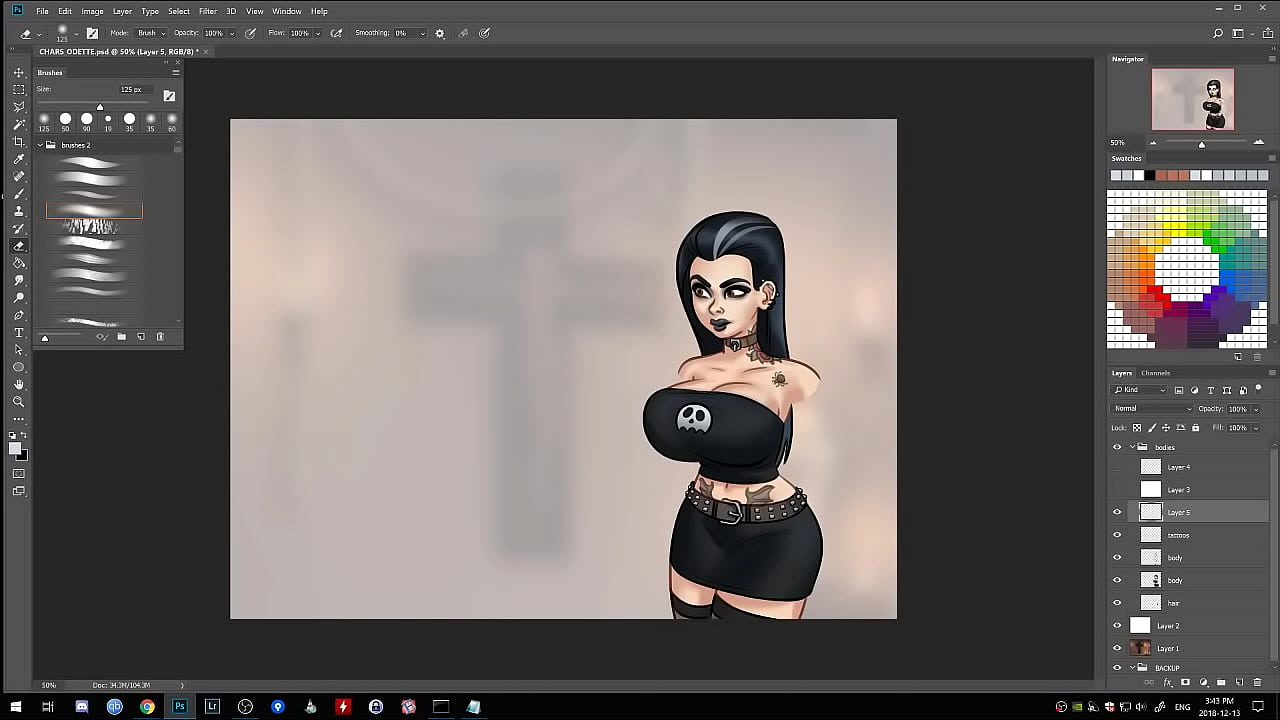Open the Filter menu
1280x720 pixels.
pyautogui.click(x=207, y=11)
